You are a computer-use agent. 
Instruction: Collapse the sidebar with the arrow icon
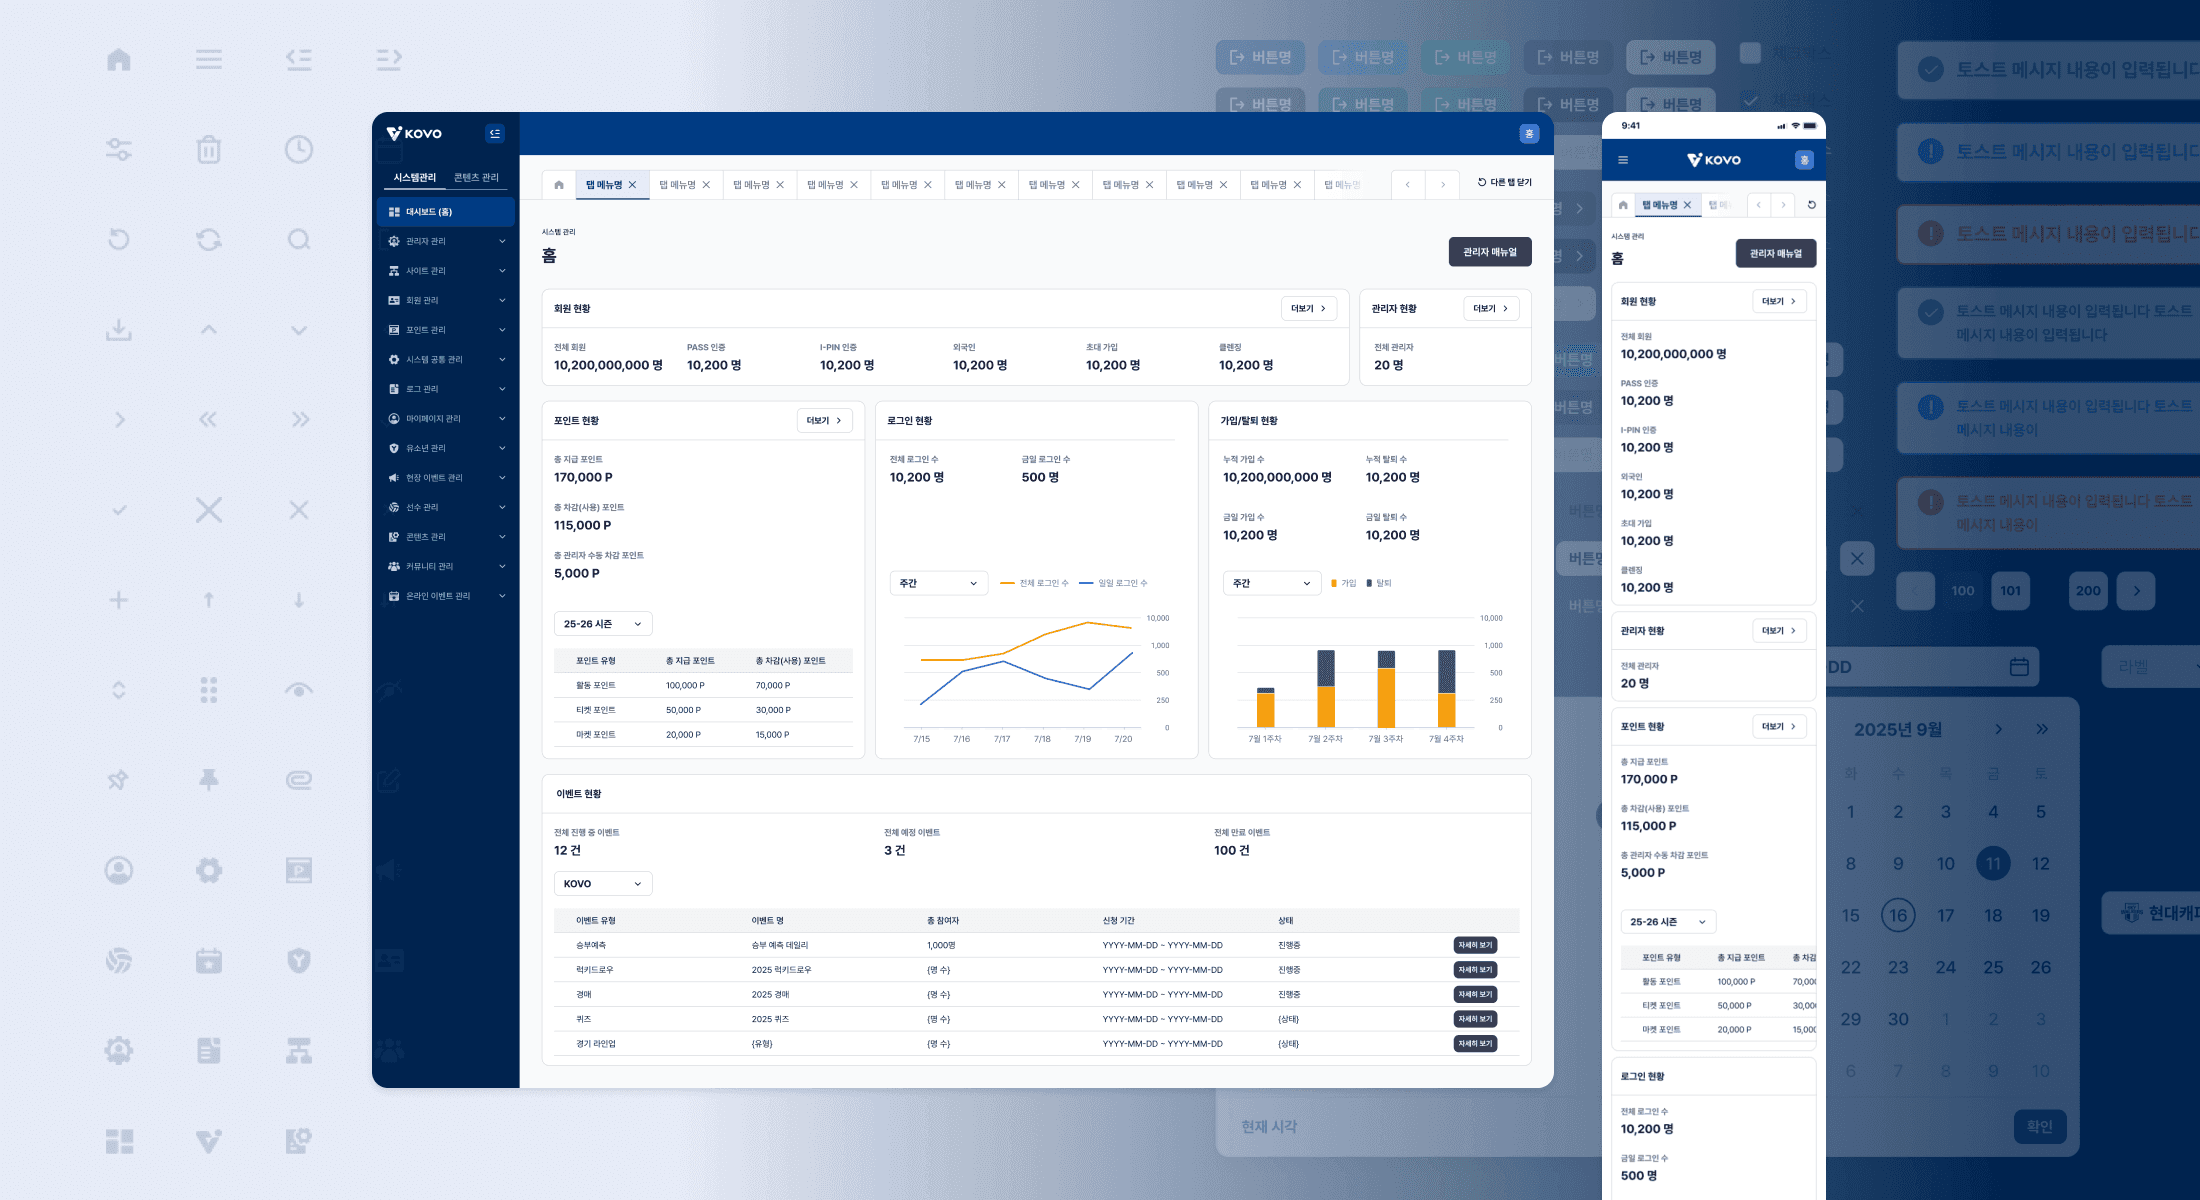click(x=495, y=133)
